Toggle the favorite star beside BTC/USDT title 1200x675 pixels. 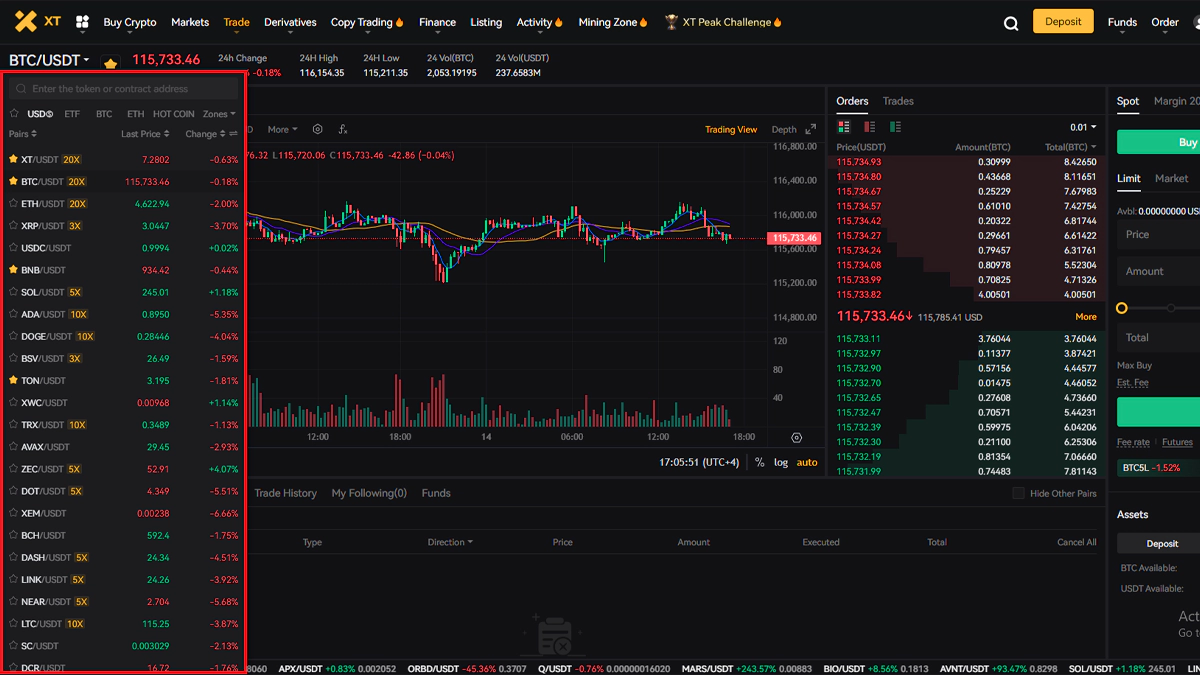click(x=110, y=62)
